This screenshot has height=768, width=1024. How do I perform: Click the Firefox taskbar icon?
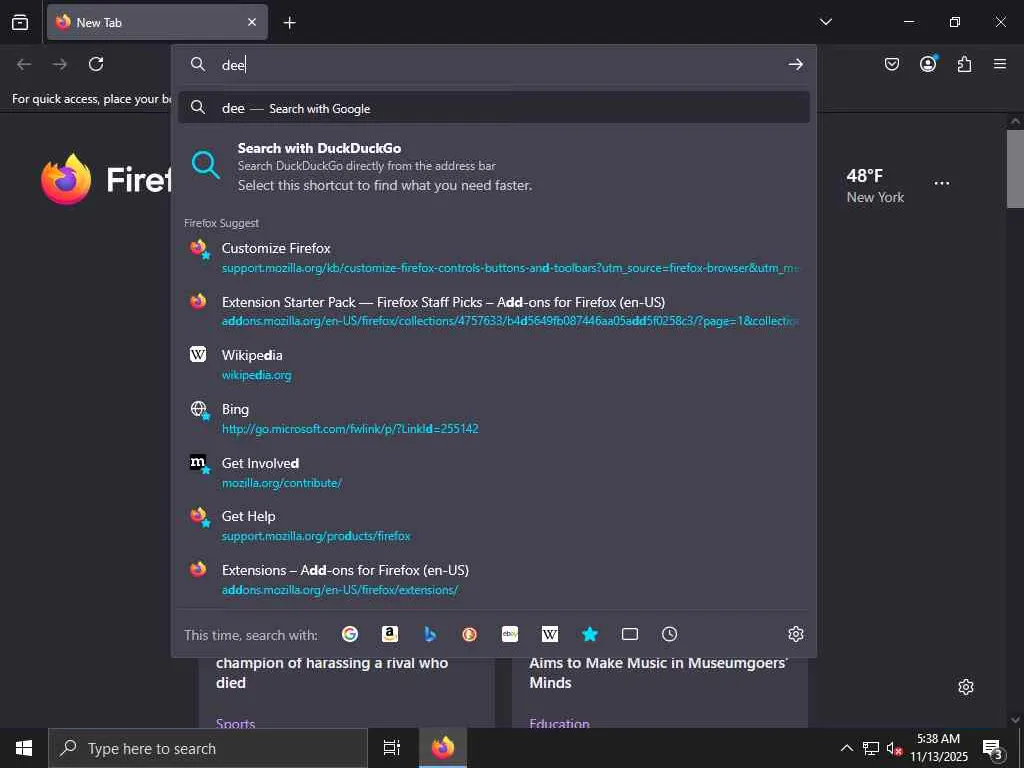tap(443, 748)
